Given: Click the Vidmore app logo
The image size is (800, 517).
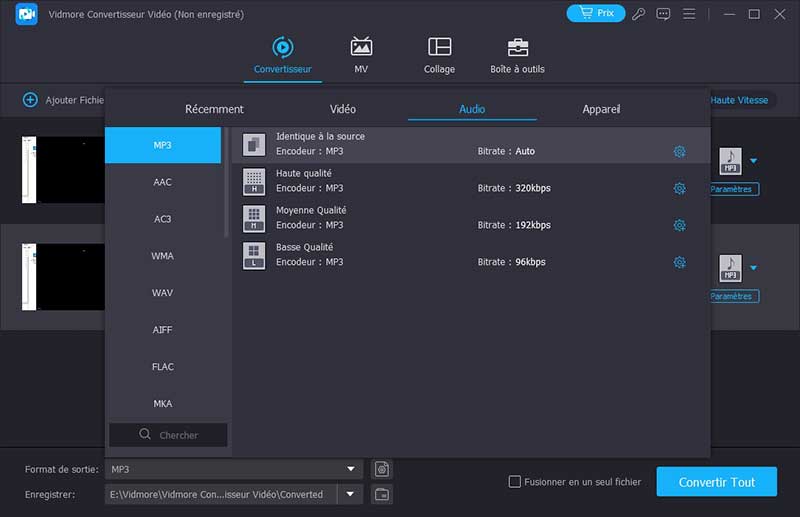Looking at the screenshot, I should [x=27, y=14].
